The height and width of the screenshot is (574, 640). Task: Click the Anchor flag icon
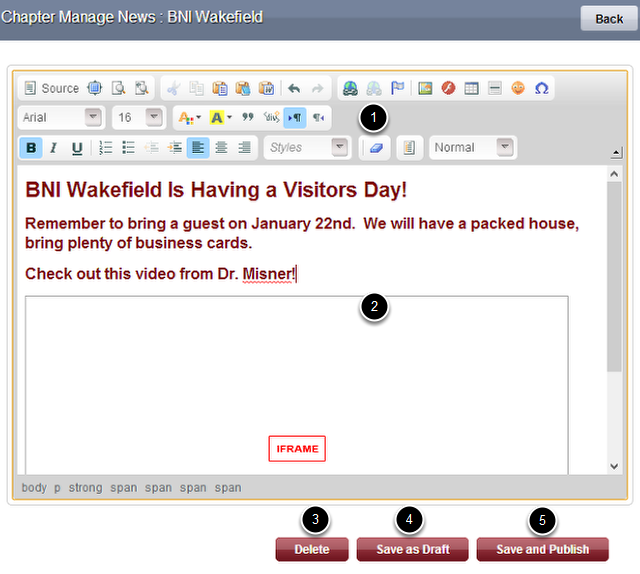tap(397, 88)
